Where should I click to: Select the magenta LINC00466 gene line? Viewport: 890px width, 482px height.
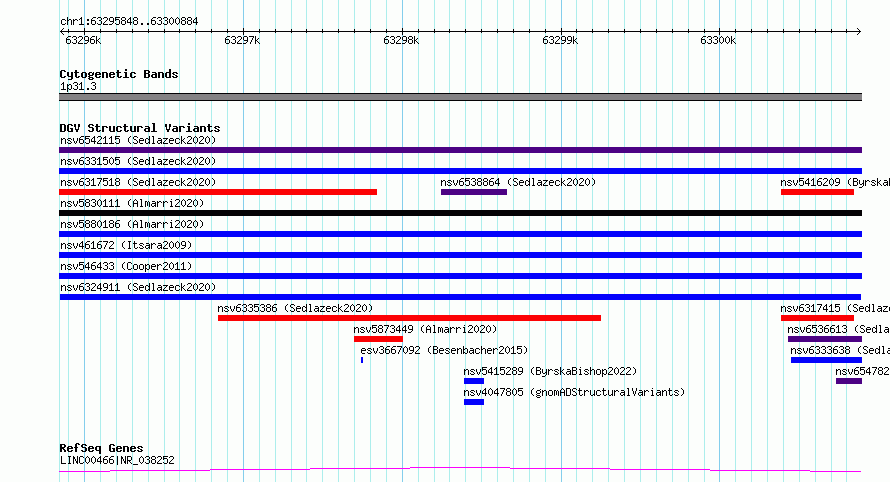(460, 470)
